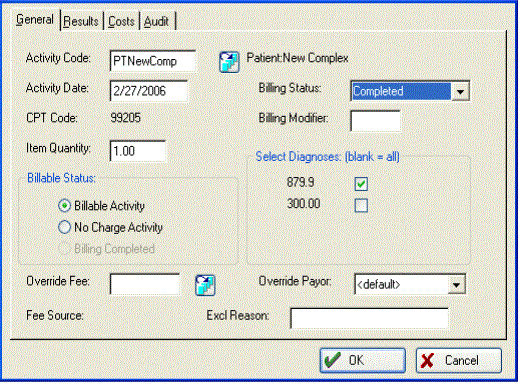The image size is (518, 382).
Task: Confirm with the OK button
Action: pyautogui.click(x=363, y=361)
